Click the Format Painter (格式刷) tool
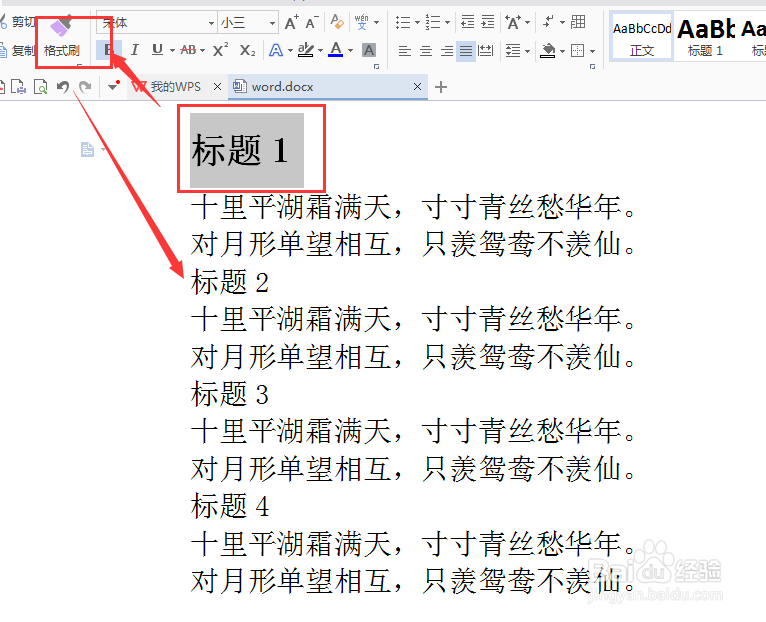The image size is (766, 622). [x=62, y=37]
